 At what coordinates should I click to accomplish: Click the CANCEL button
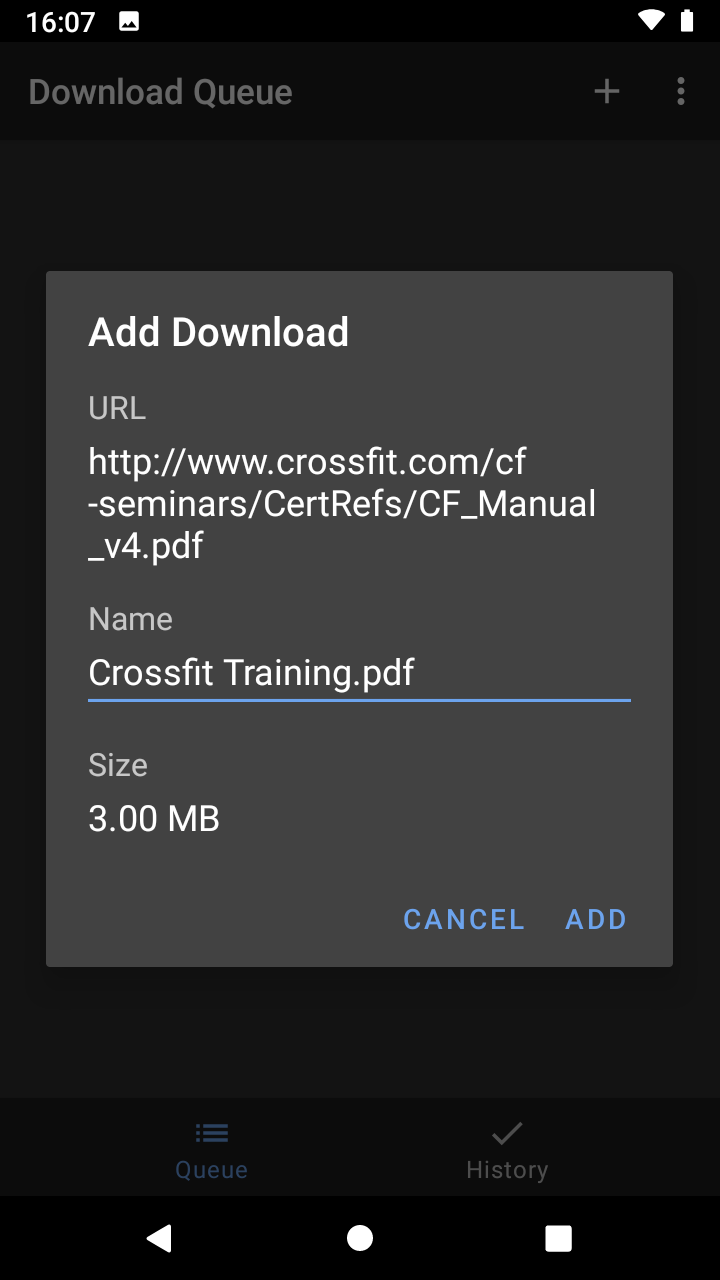[464, 919]
